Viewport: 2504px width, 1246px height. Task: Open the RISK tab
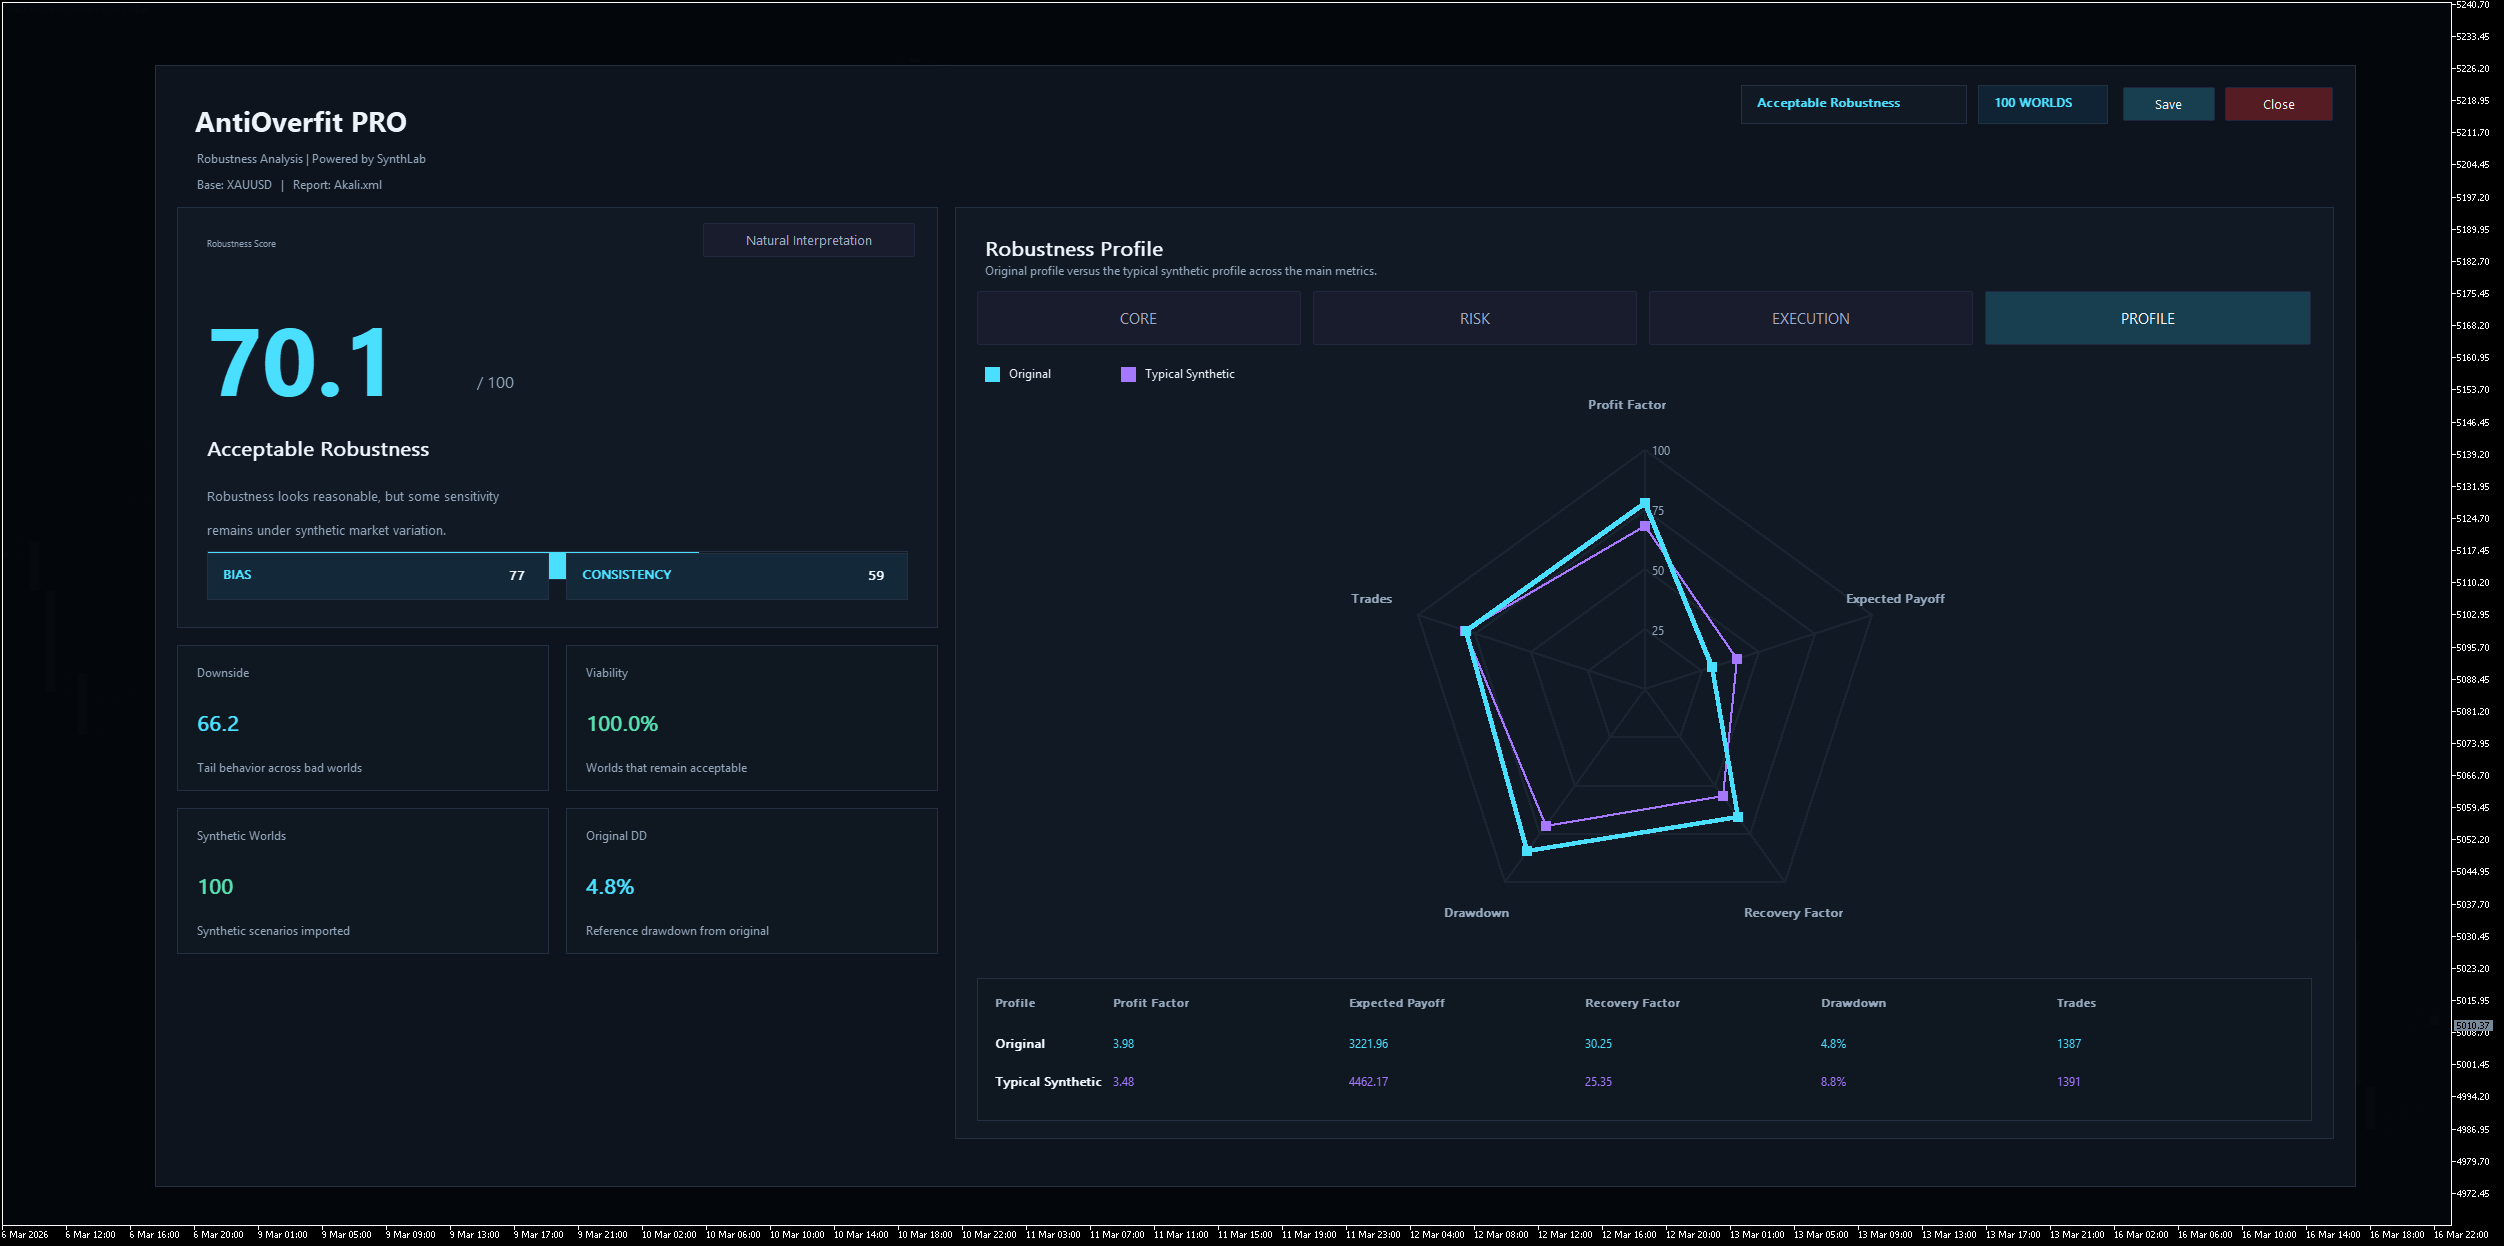[x=1474, y=318]
